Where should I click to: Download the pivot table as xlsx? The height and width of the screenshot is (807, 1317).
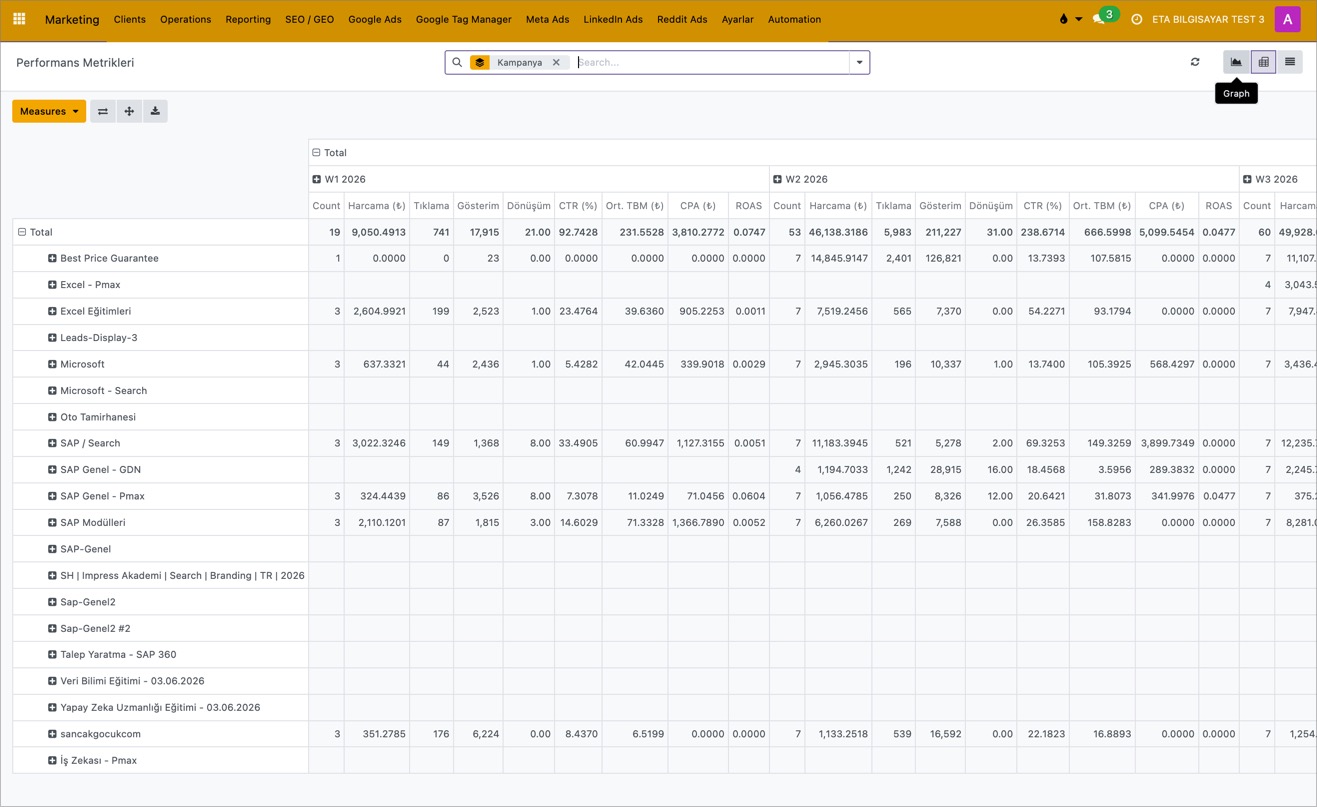pyautogui.click(x=155, y=111)
